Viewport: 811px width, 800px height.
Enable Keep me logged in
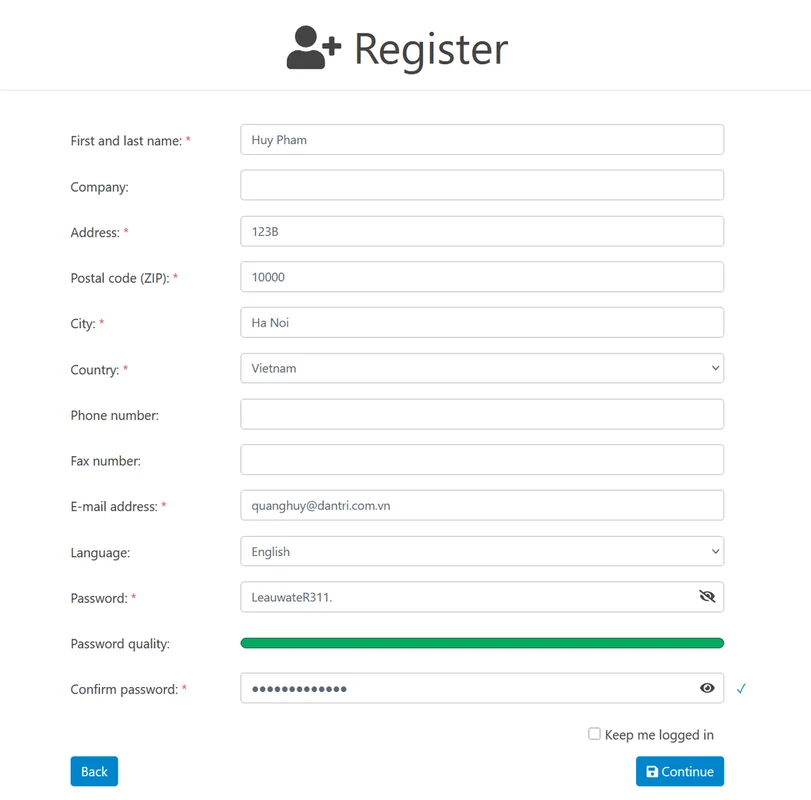[593, 734]
